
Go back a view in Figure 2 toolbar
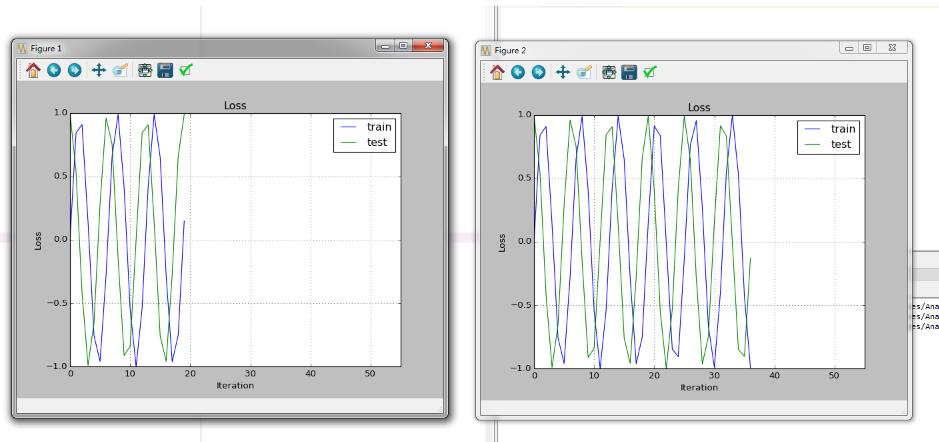click(x=518, y=72)
